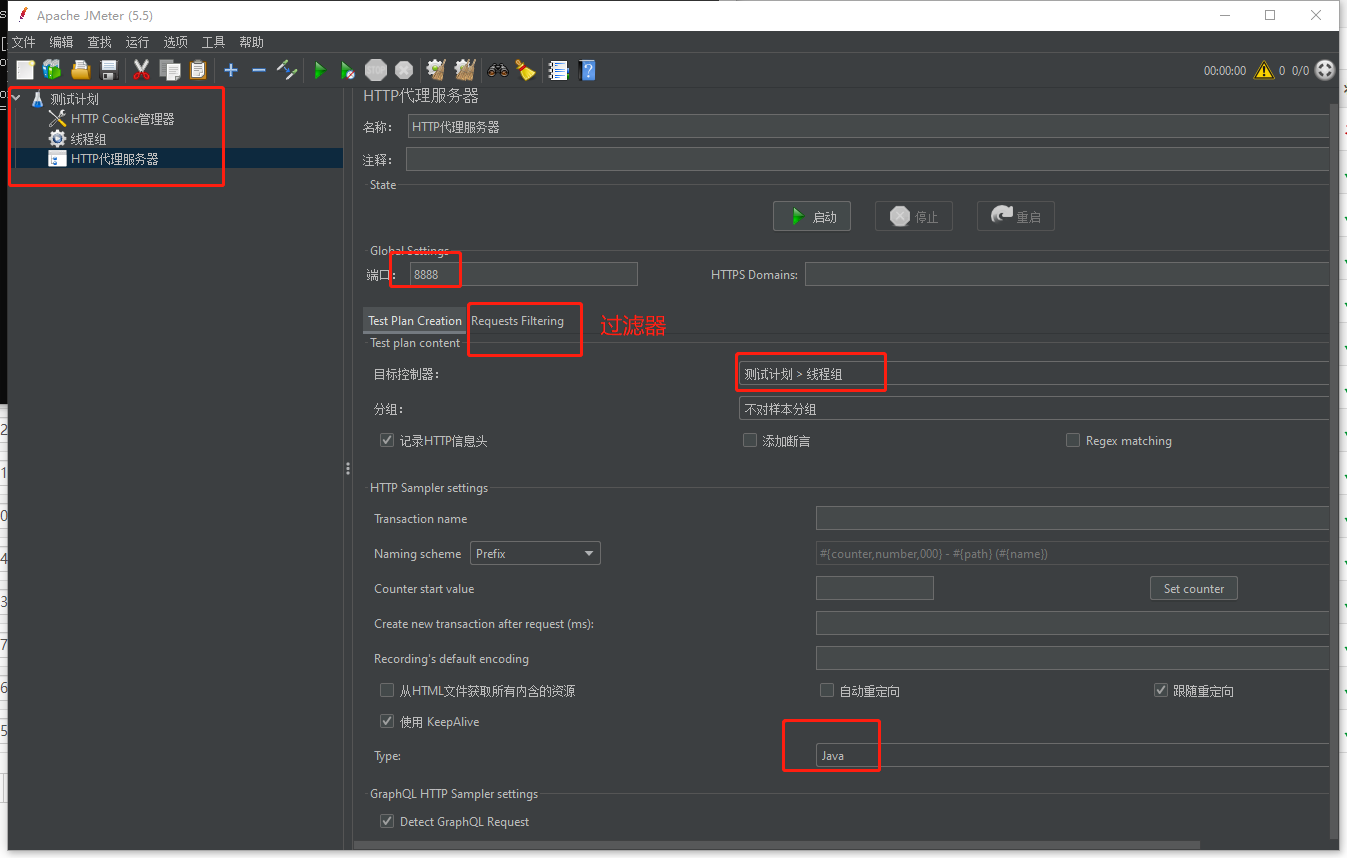Click the Set counter button
This screenshot has height=858, width=1347.
click(1194, 588)
